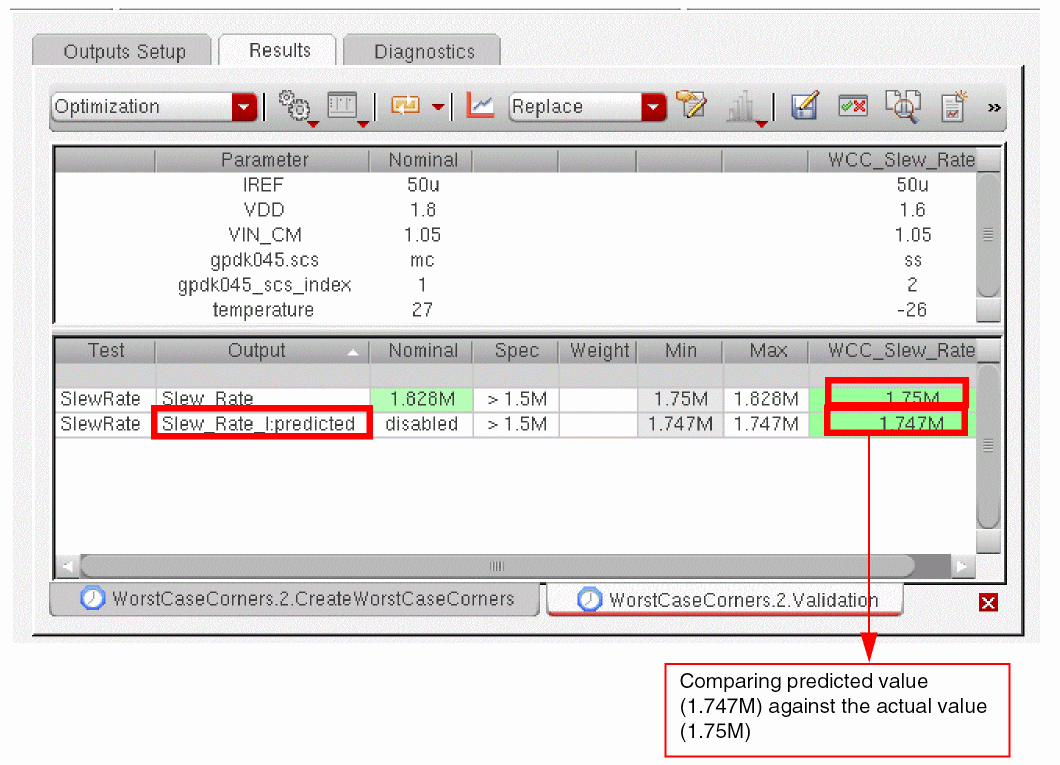Click the grayed histogram bar chart icon

tap(740, 106)
